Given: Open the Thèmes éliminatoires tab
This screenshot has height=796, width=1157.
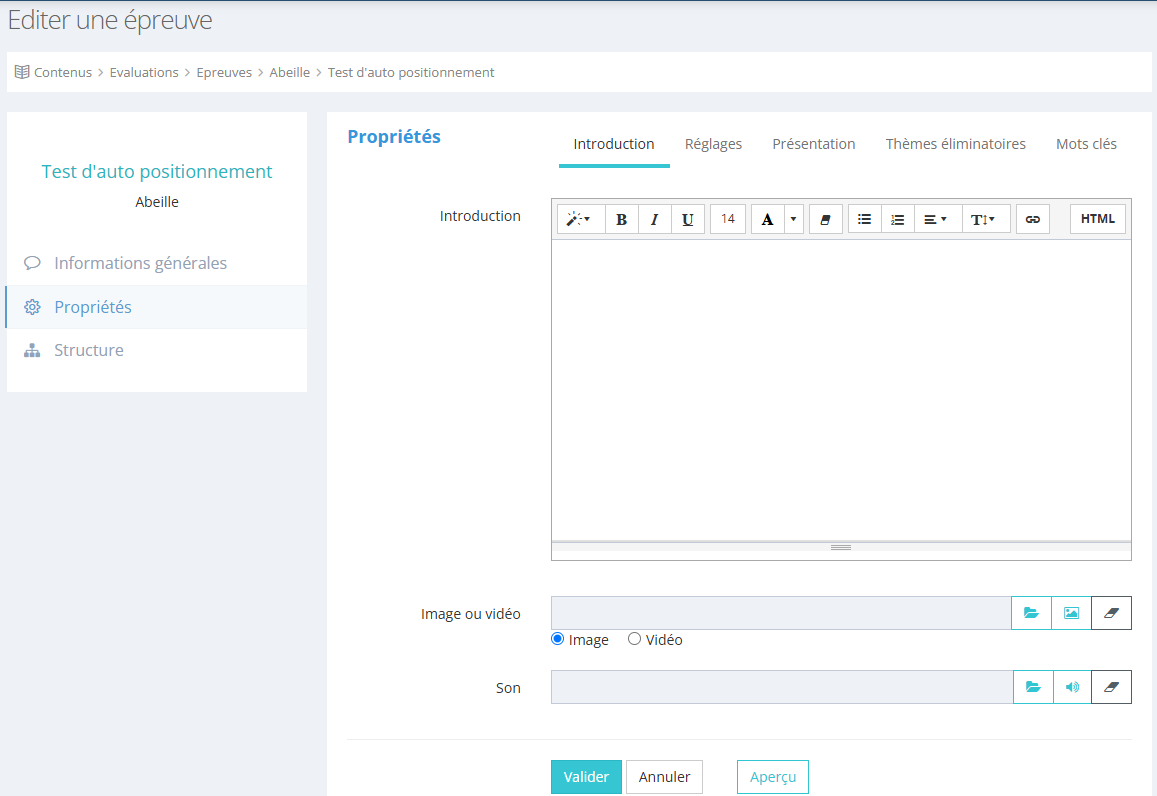Looking at the screenshot, I should [955, 144].
